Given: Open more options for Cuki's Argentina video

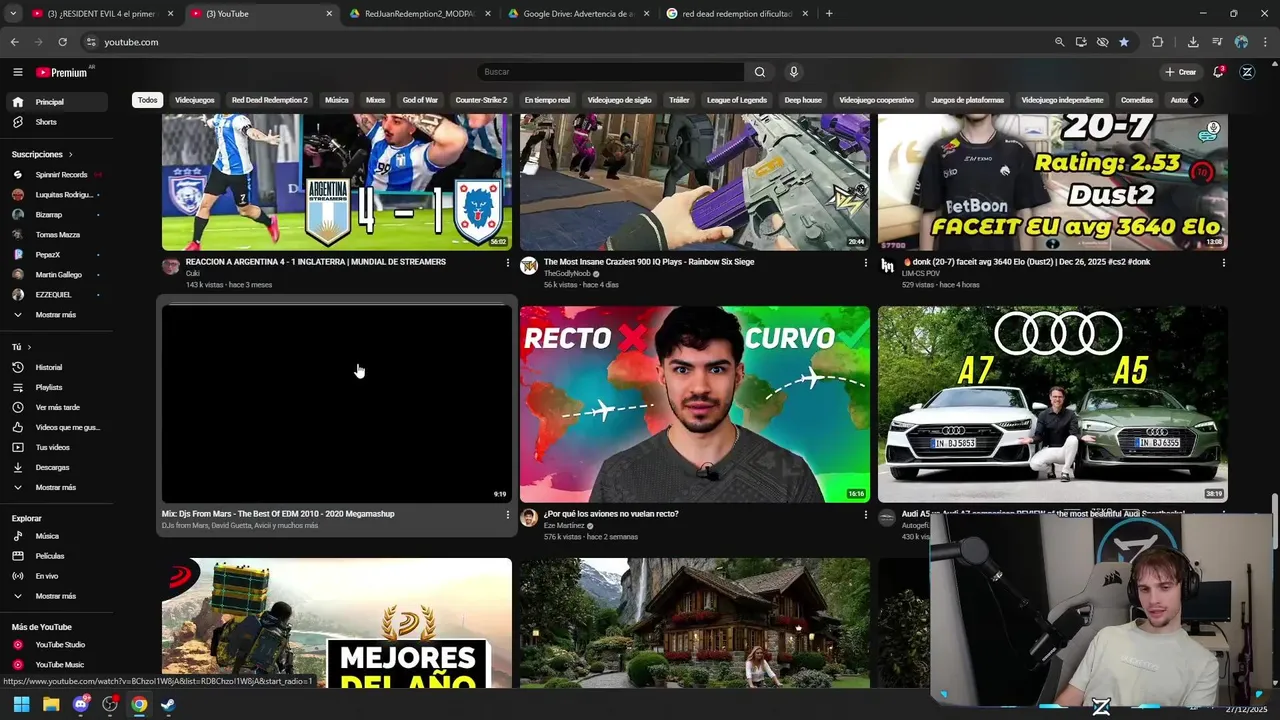Looking at the screenshot, I should pos(507,263).
